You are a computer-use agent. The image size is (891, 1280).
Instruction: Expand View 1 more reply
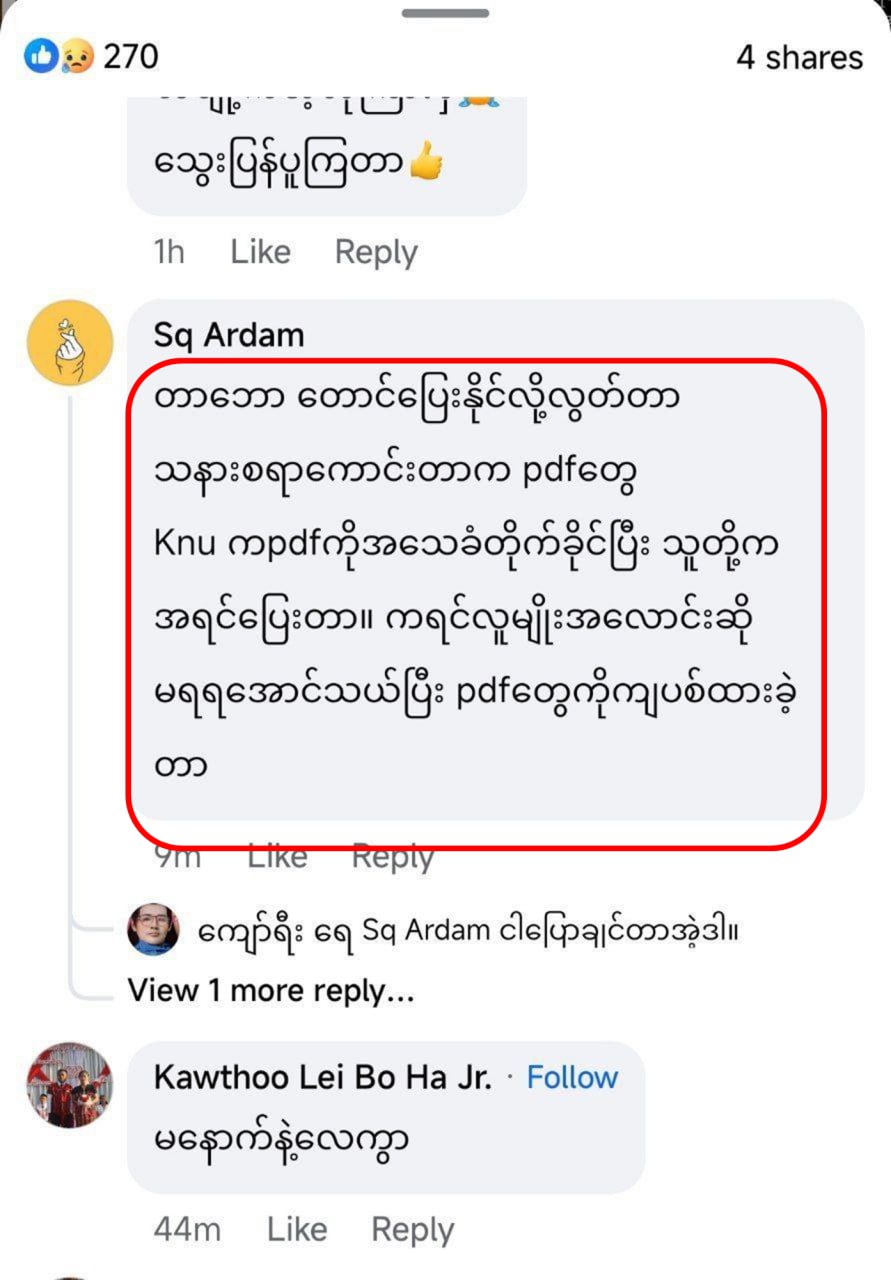[x=270, y=991]
